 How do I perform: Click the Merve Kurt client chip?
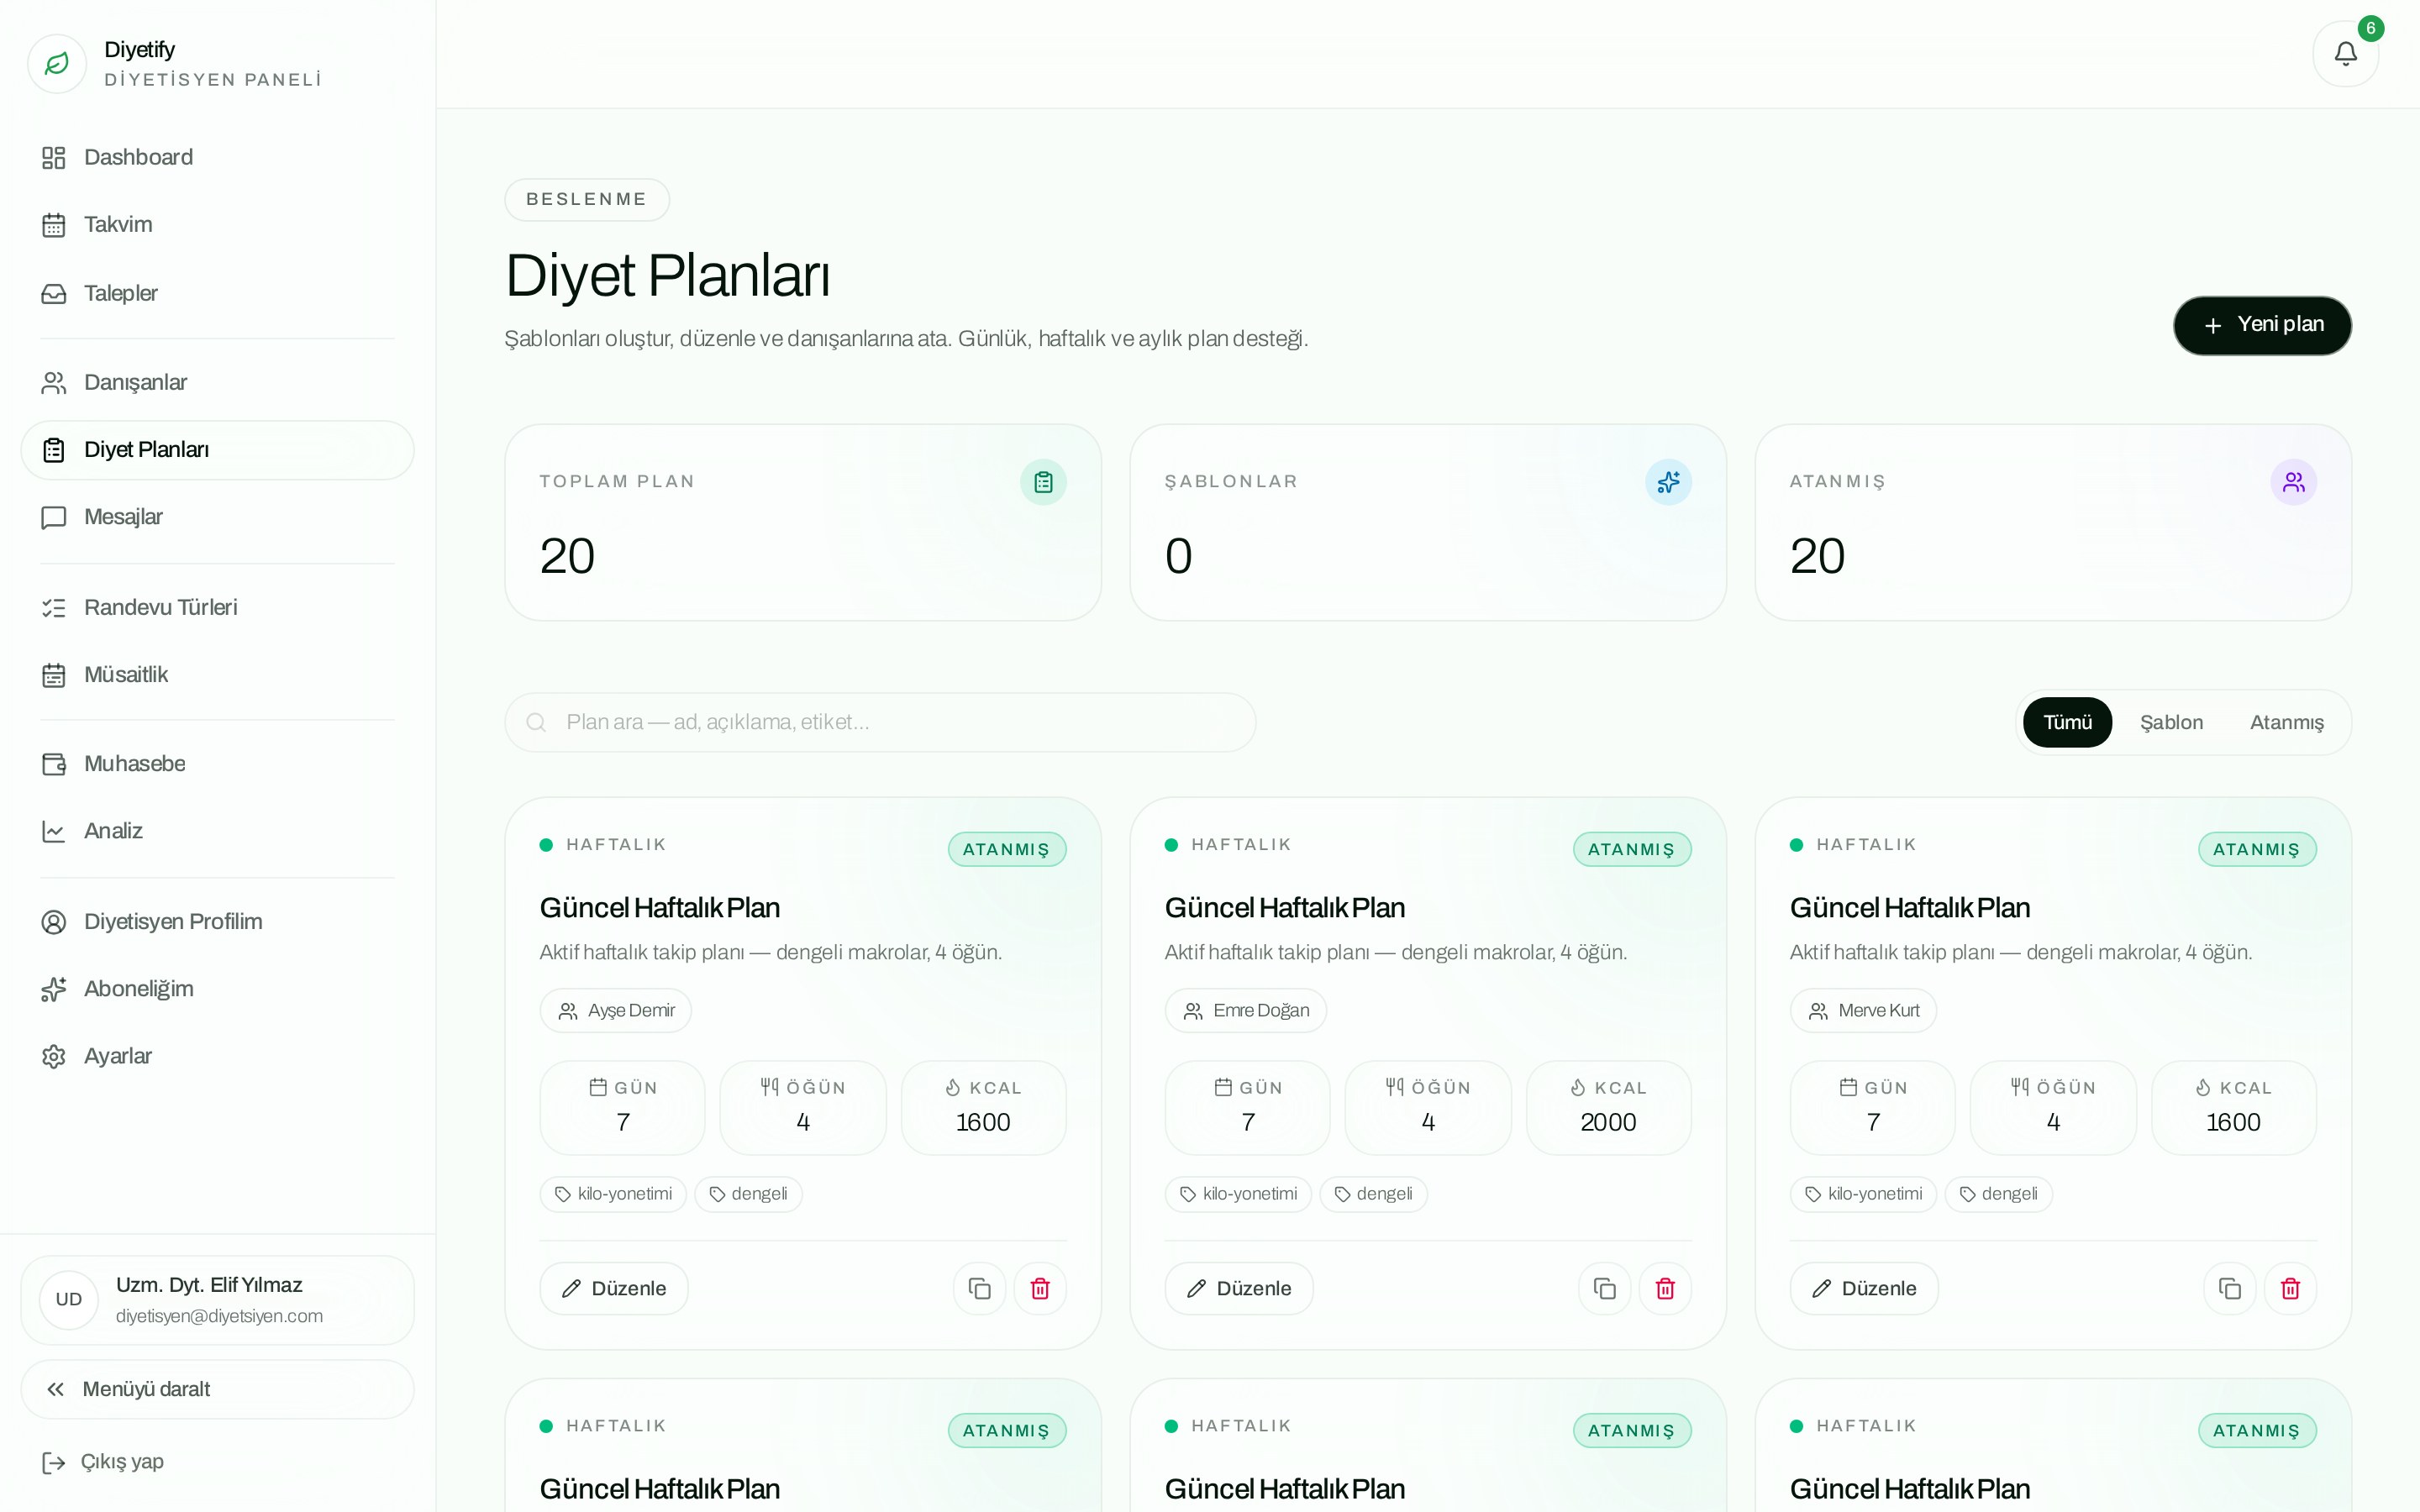coord(1863,1011)
